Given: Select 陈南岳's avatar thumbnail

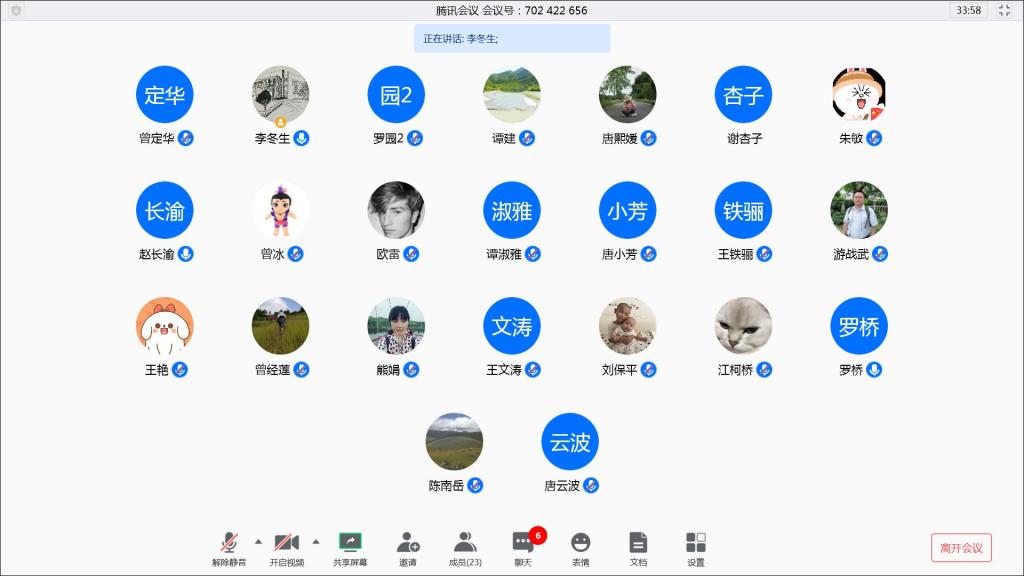Looking at the screenshot, I should pyautogui.click(x=454, y=442).
